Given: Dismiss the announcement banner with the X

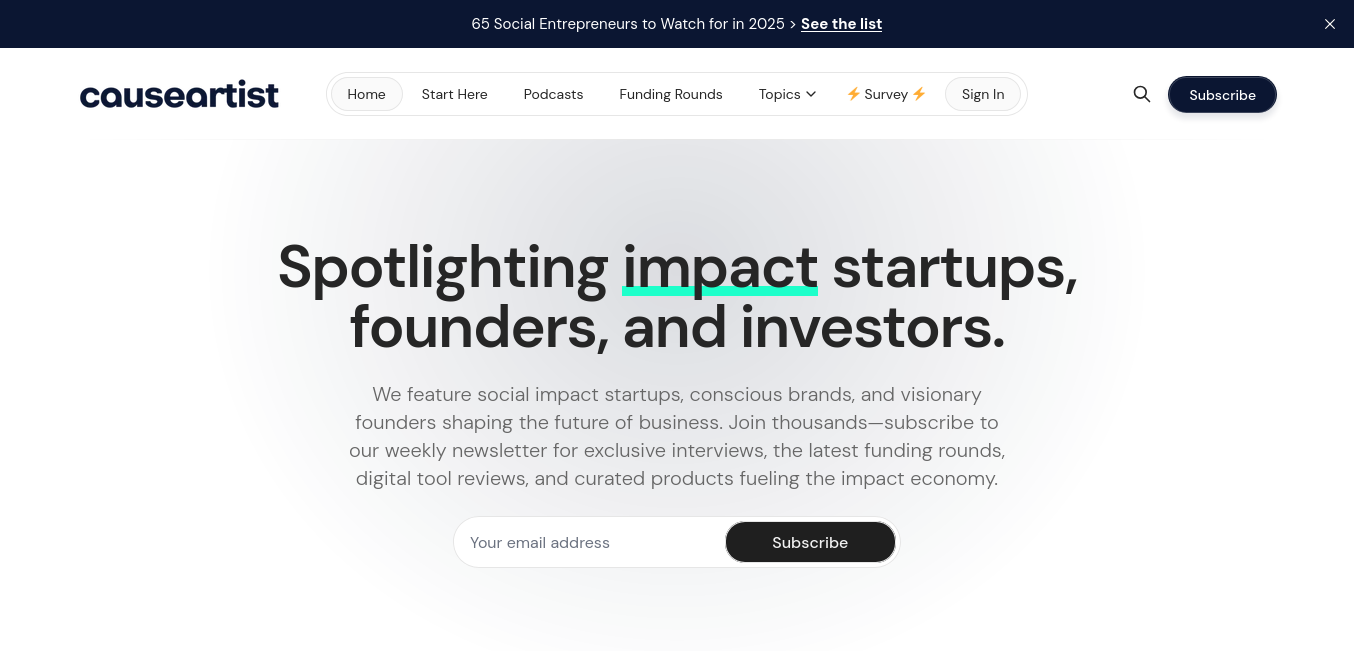Looking at the screenshot, I should click(1330, 24).
